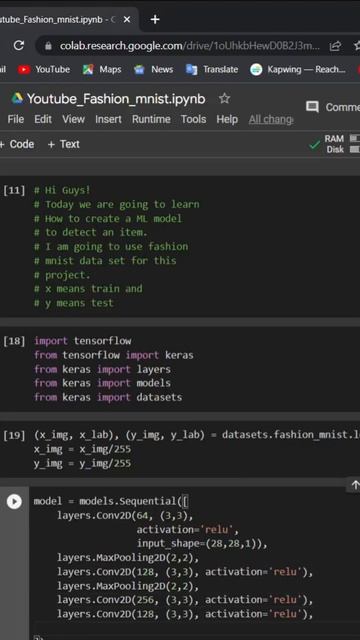Select cell 18 execution count
360x640 pixels.
[x=14, y=341]
